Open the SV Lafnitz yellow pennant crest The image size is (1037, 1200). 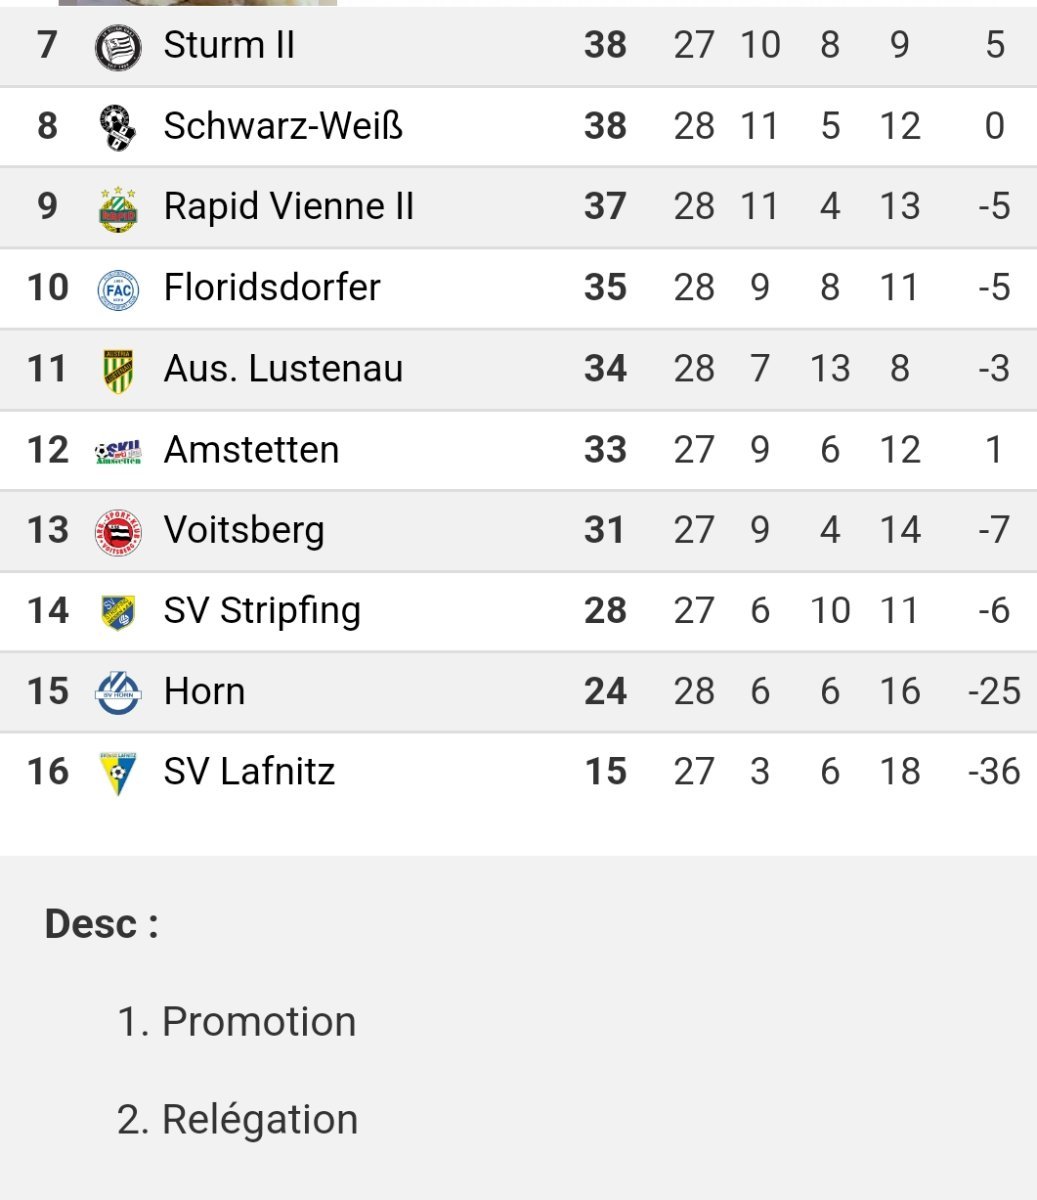pyautogui.click(x=118, y=773)
